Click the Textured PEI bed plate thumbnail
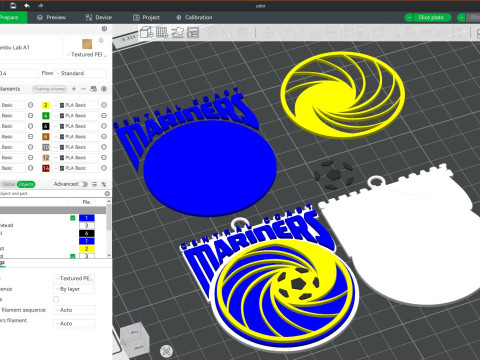This screenshot has height=360, width=480. (x=87, y=44)
